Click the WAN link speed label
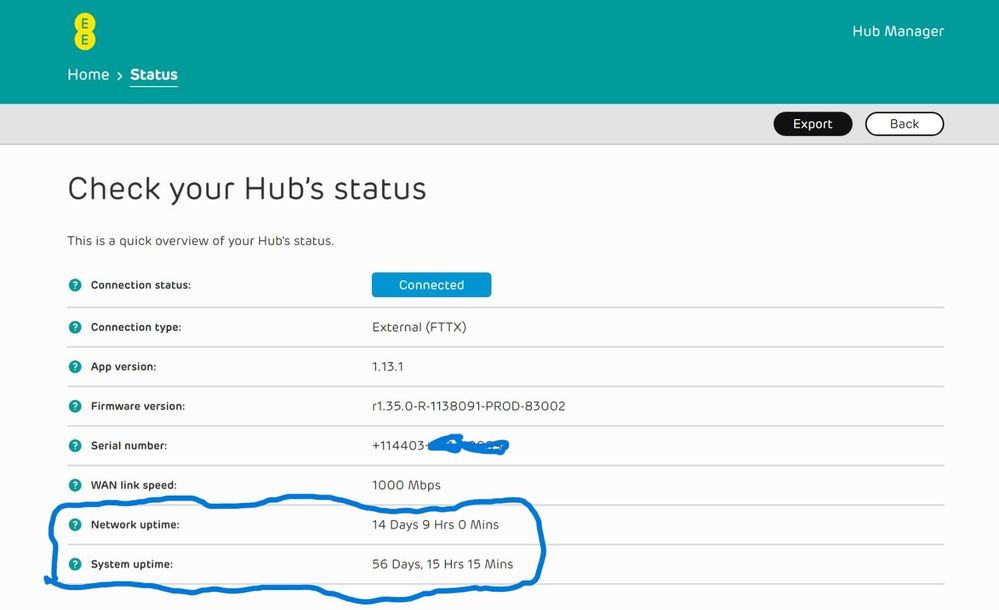999x610 pixels. coord(134,485)
